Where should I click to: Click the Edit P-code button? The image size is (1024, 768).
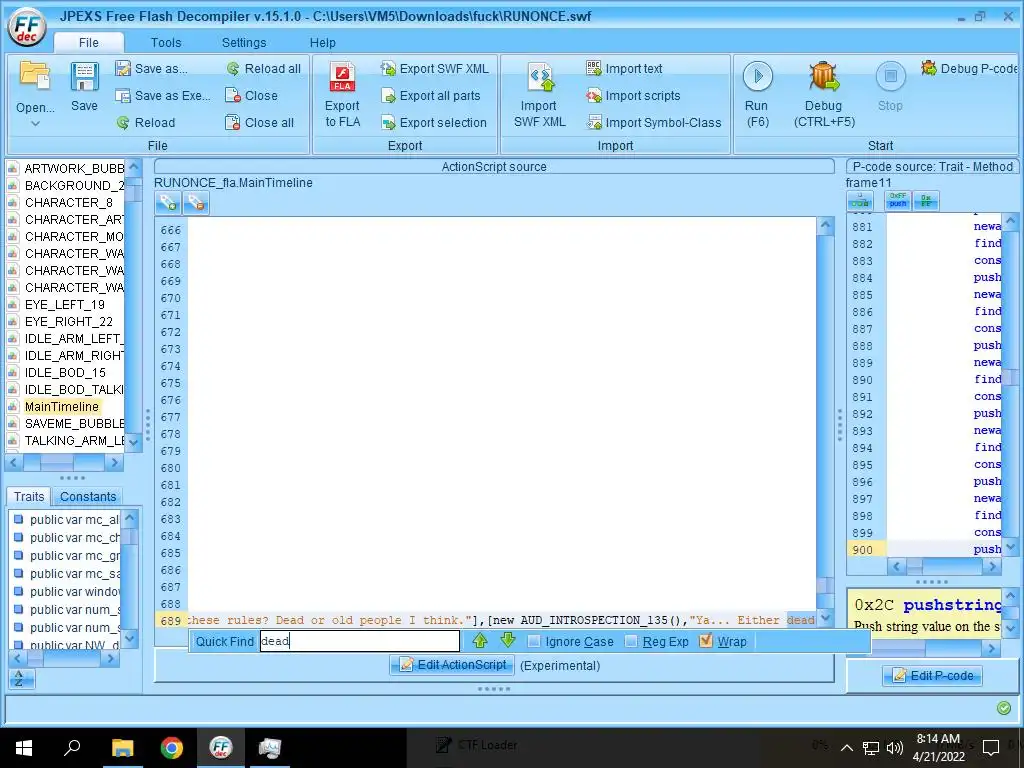tap(933, 675)
